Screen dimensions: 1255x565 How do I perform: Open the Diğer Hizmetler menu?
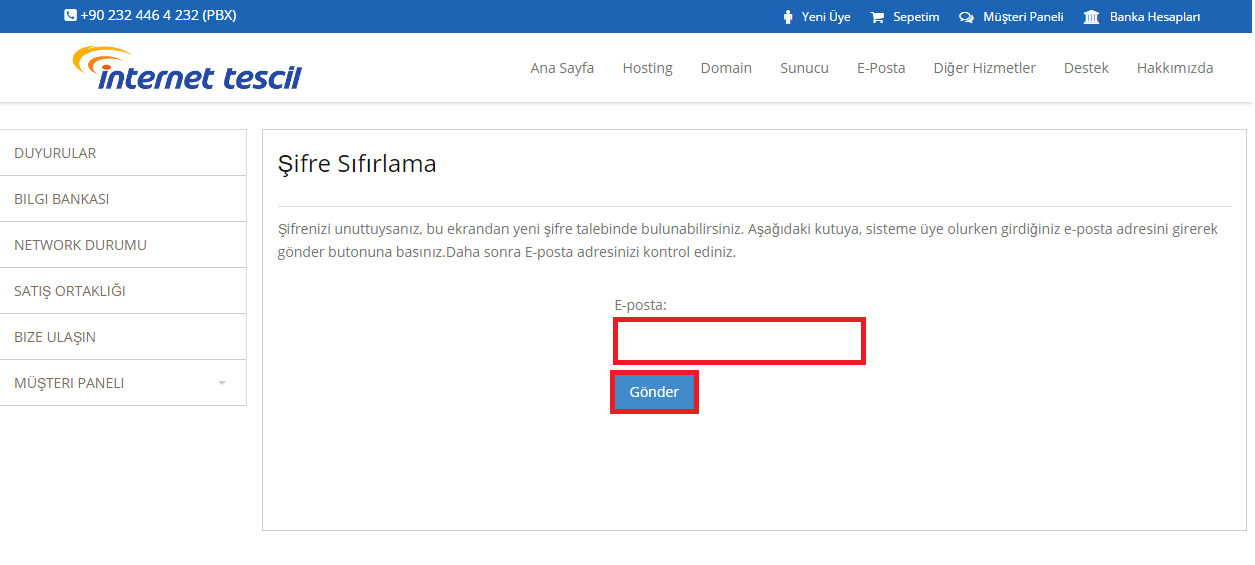984,68
